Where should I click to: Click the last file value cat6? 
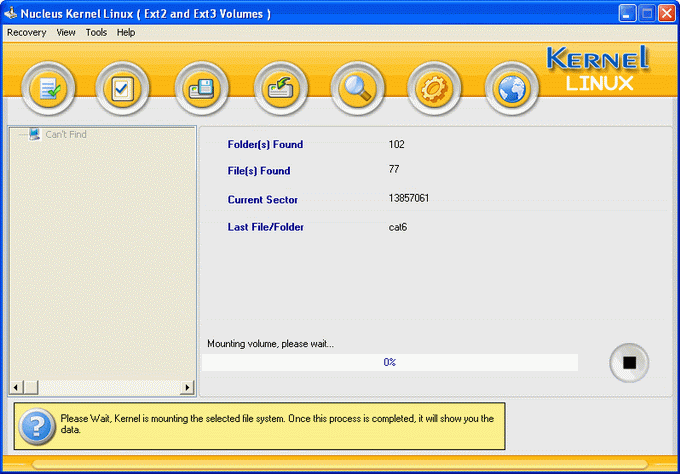click(398, 227)
